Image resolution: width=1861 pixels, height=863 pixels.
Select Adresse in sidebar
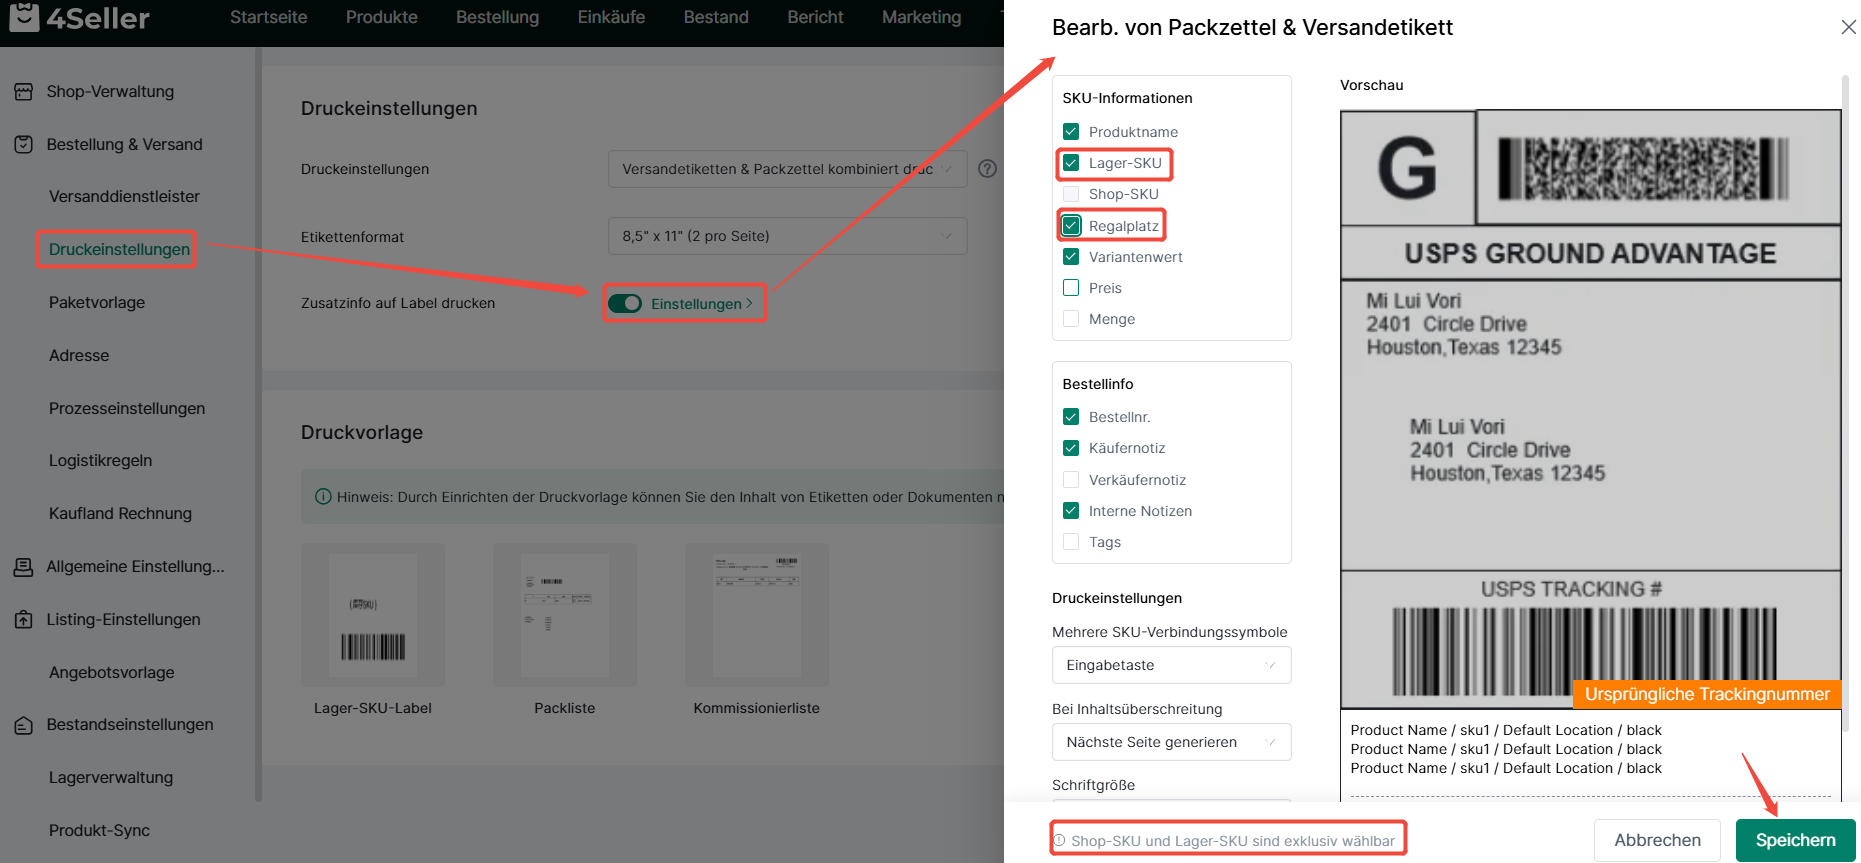coord(79,355)
